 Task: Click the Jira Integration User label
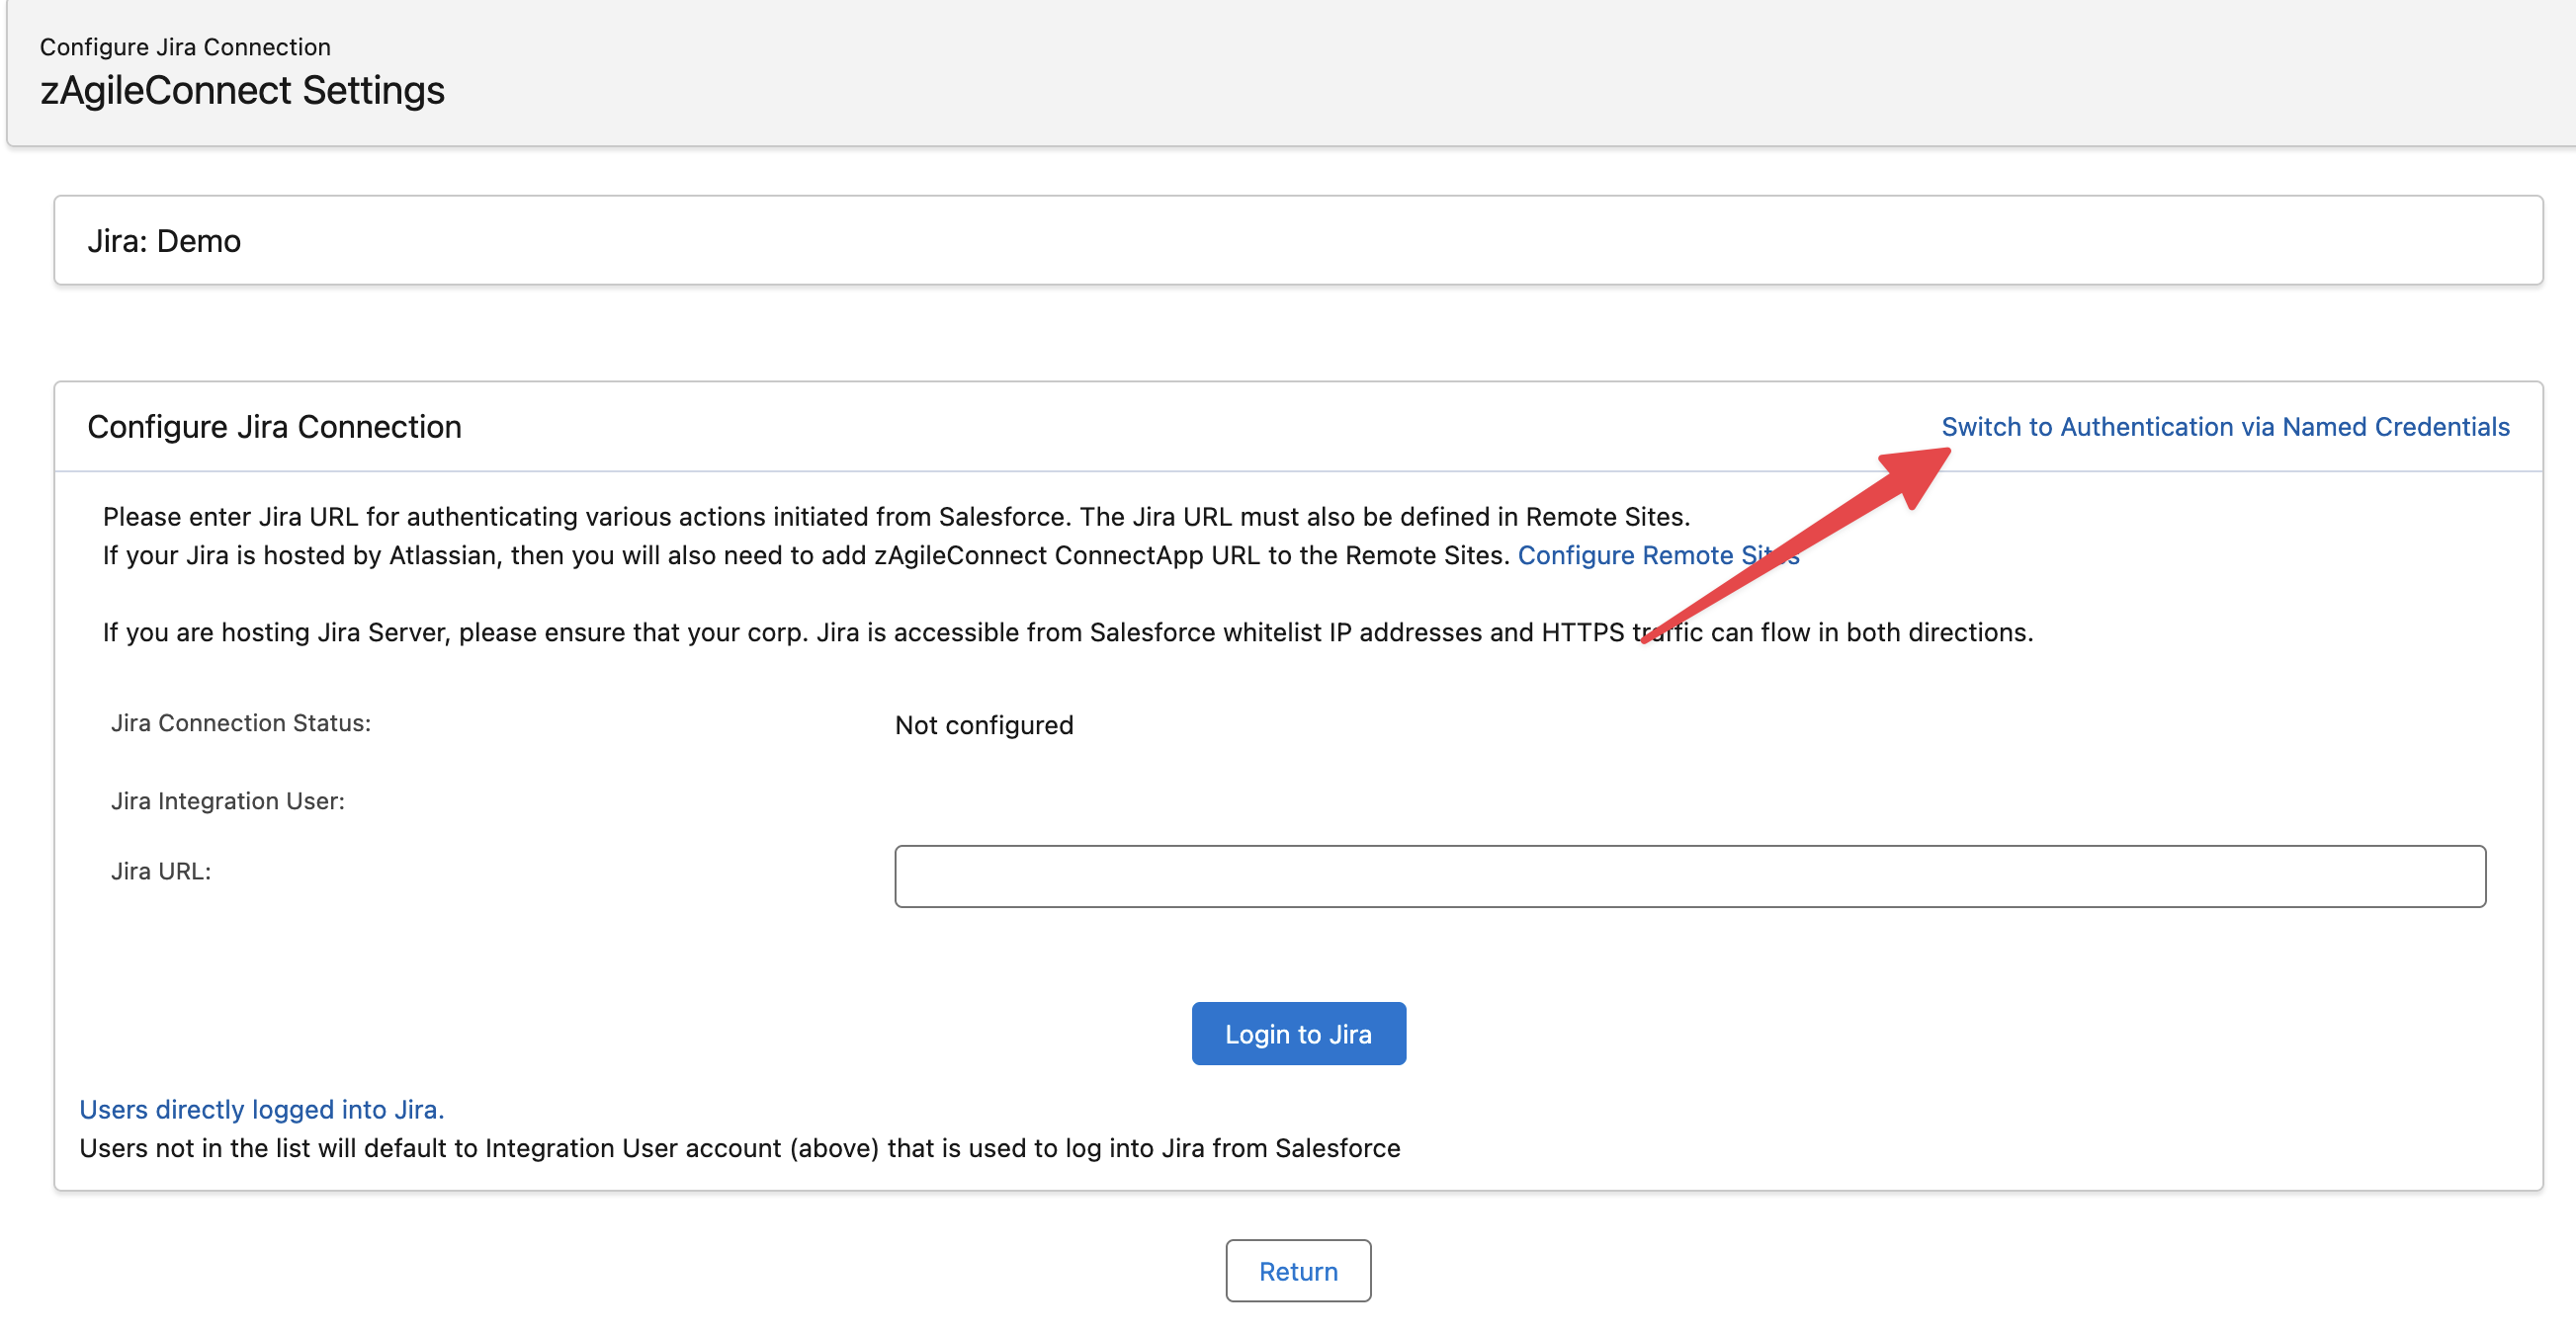coord(227,801)
